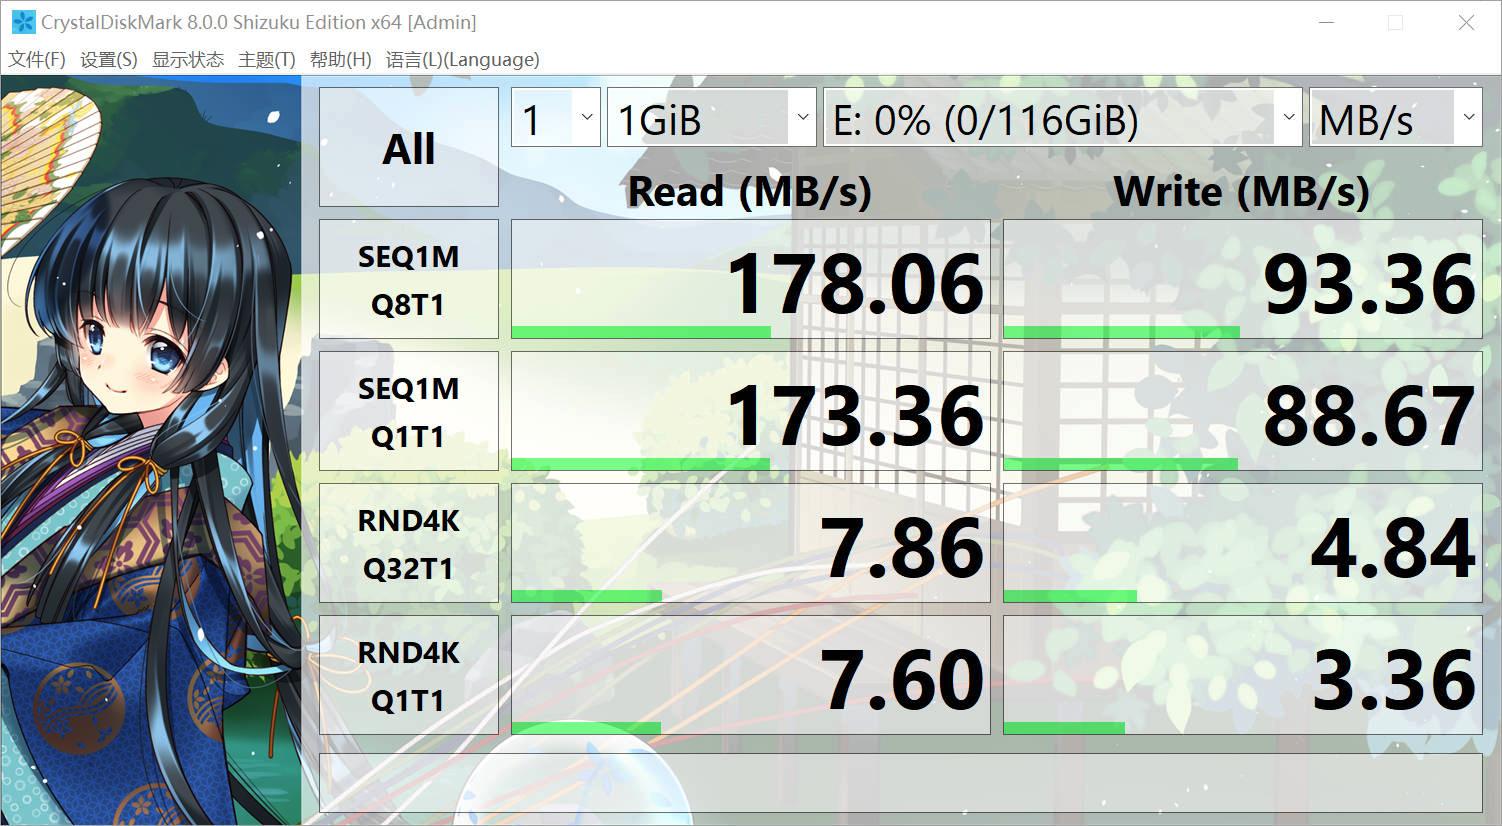Click the RND4K Q1T1 write result 3.36
This screenshot has height=826, width=1502.
click(1390, 678)
